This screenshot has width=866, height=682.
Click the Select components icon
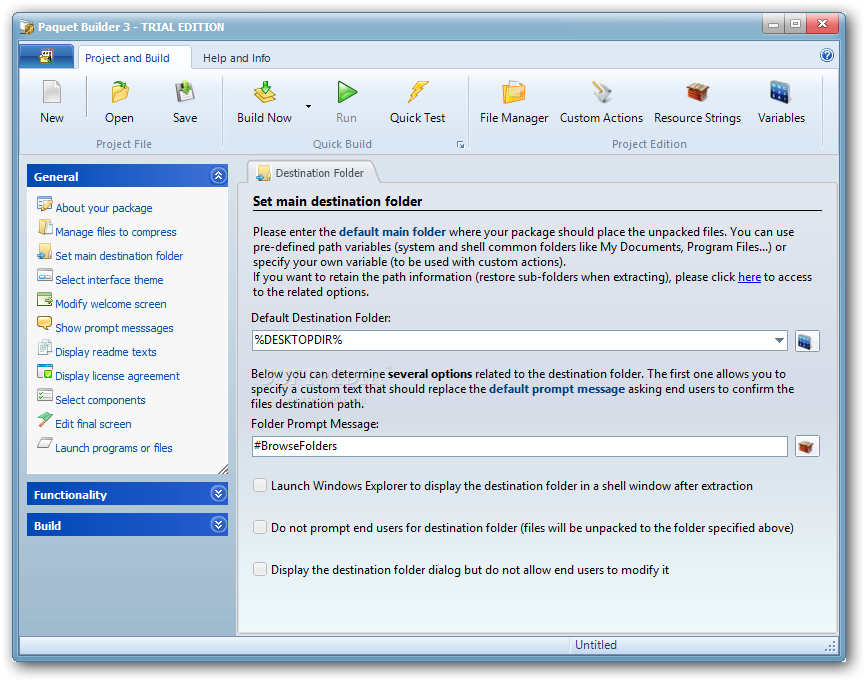45,396
